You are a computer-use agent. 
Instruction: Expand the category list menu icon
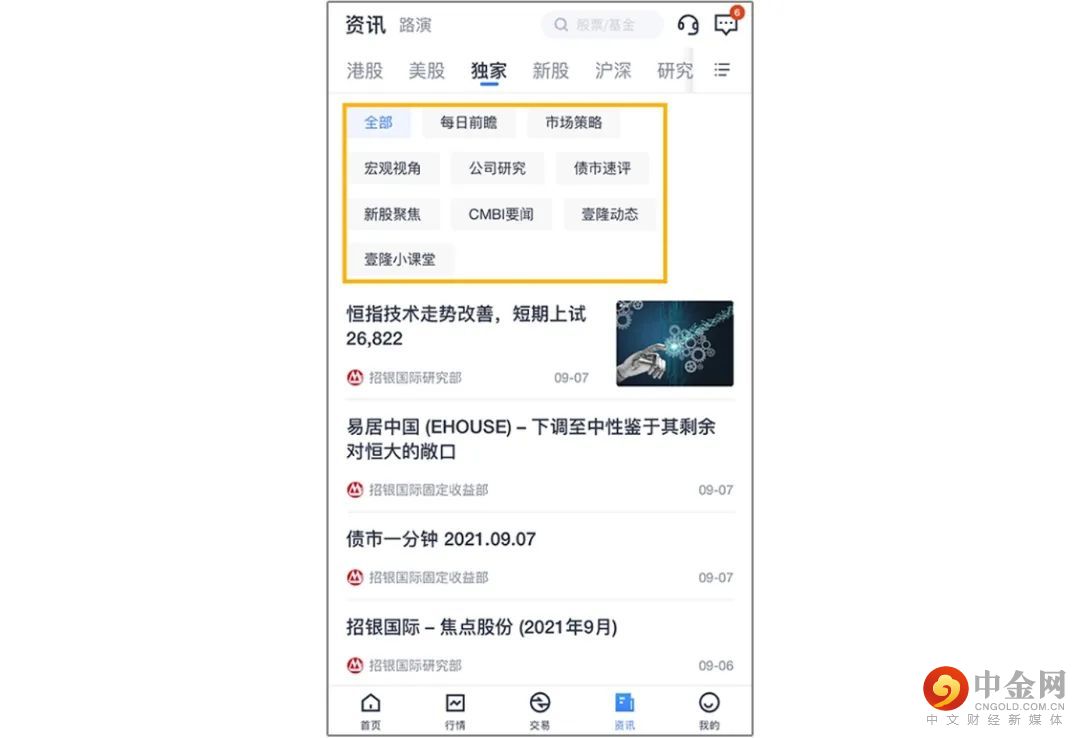(721, 70)
